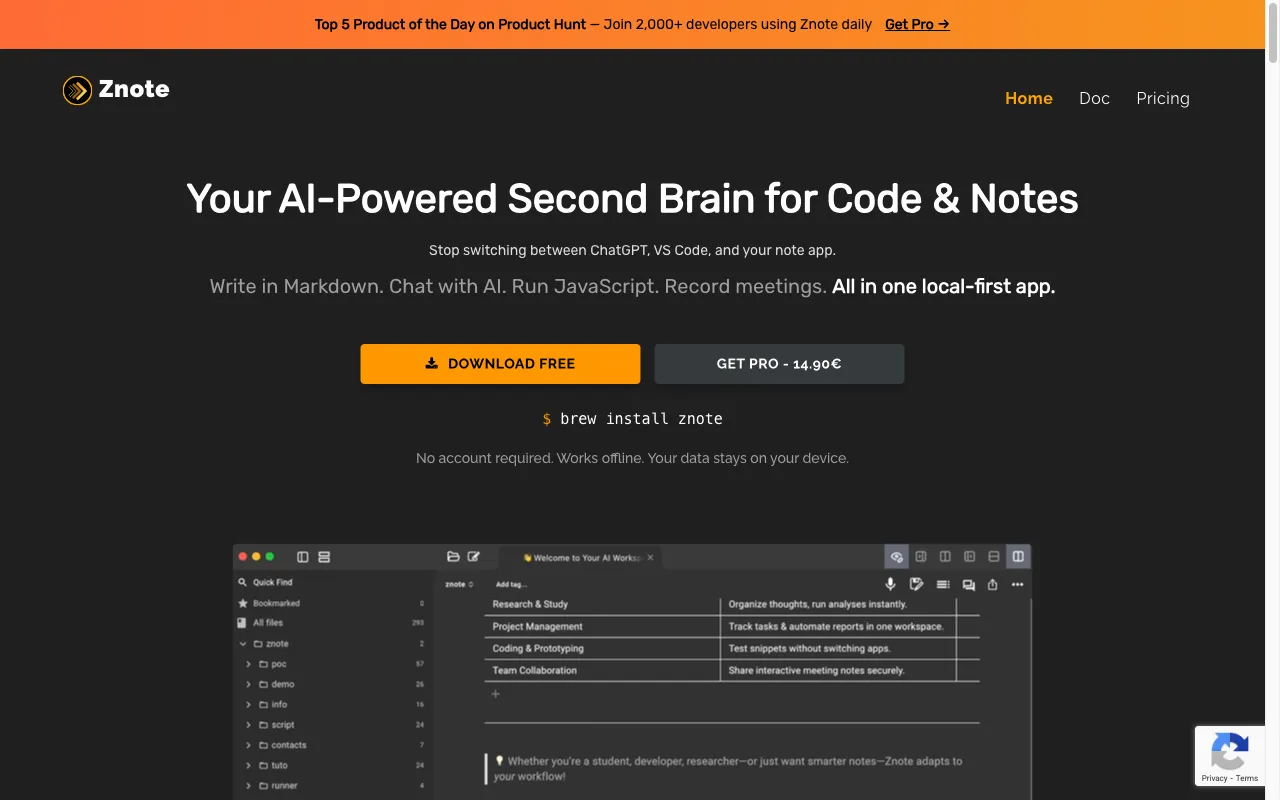Click the star icon next to Bookmarked
The height and width of the screenshot is (800, 1280).
click(x=242, y=603)
